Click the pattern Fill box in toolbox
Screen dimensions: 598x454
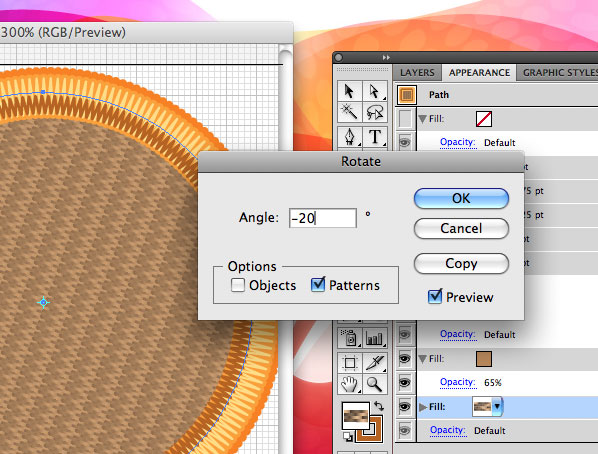tap(355, 415)
